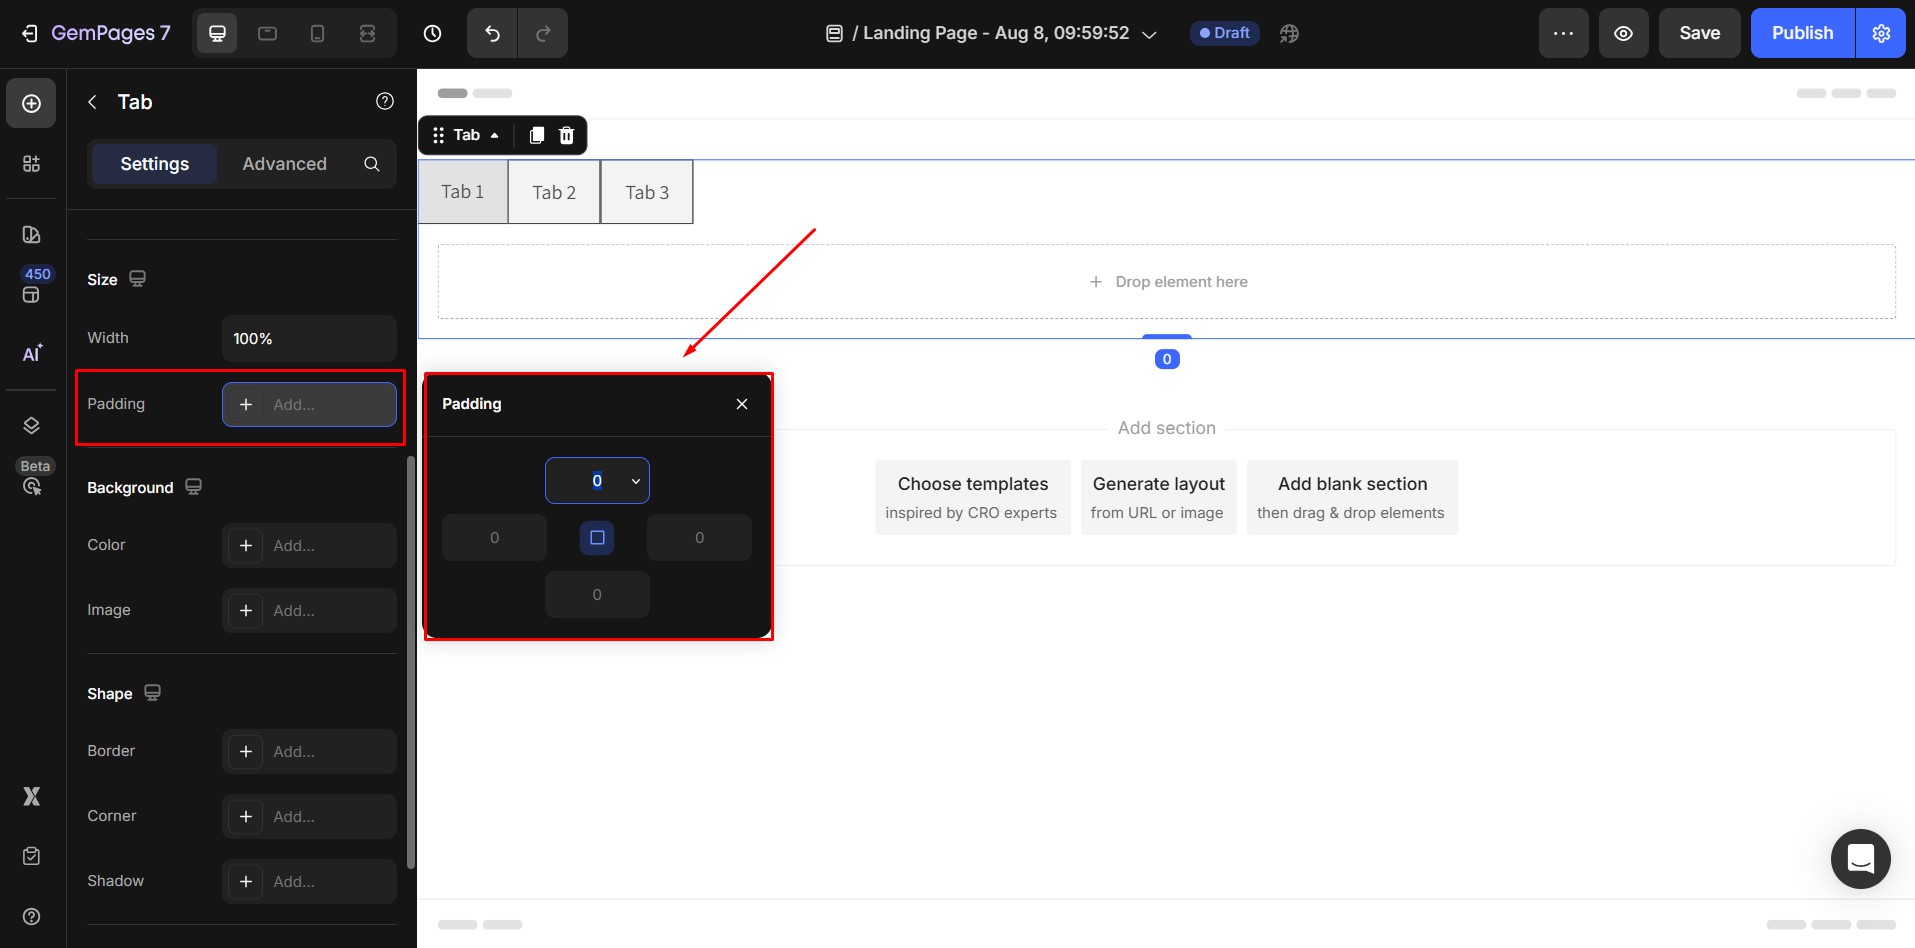
Task: Publish the landing page
Action: [x=1801, y=33]
